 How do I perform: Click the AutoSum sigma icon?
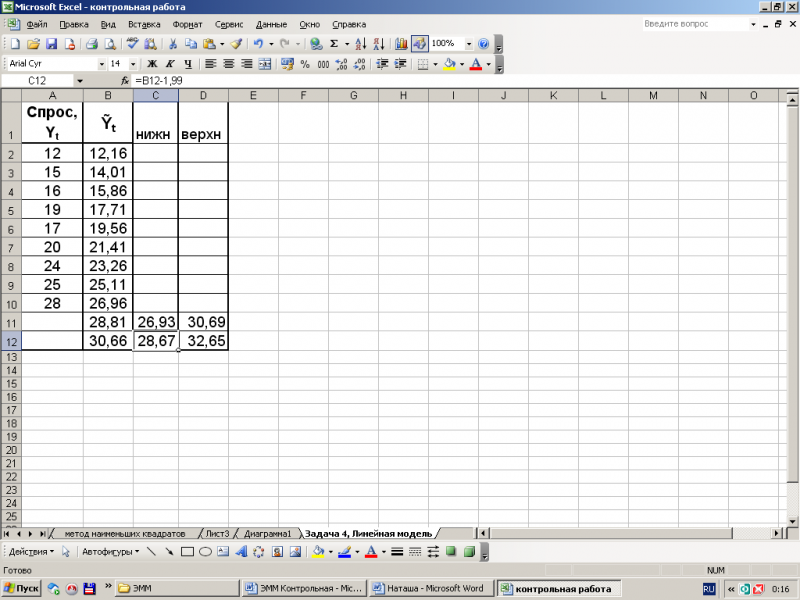[x=334, y=44]
